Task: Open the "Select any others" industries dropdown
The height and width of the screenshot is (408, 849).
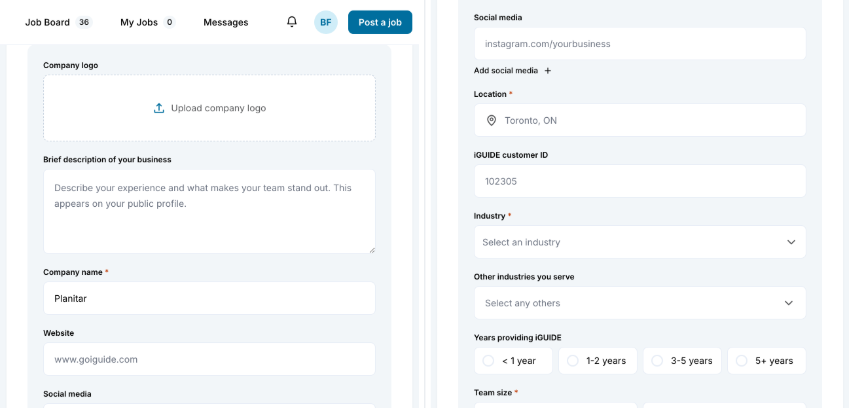Action: (x=640, y=303)
